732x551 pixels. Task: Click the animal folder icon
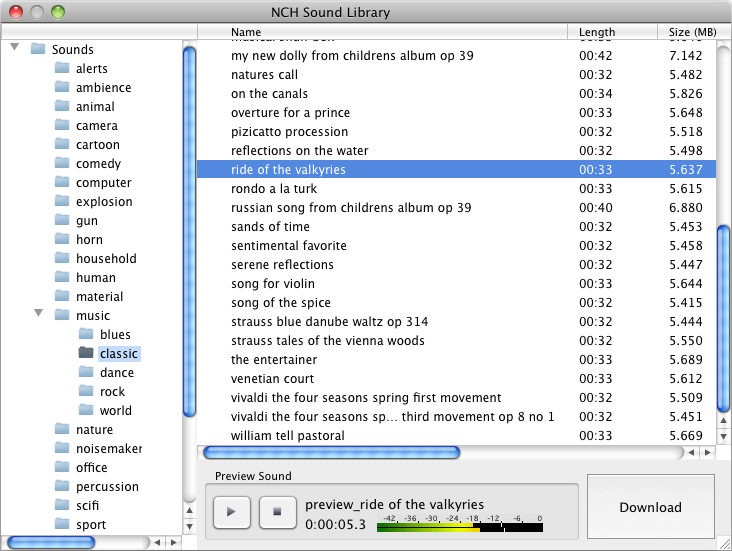(62, 106)
